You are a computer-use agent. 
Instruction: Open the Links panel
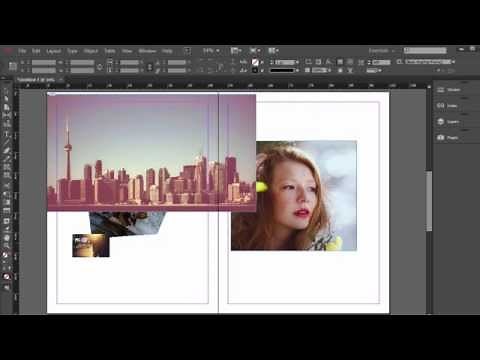point(448,106)
